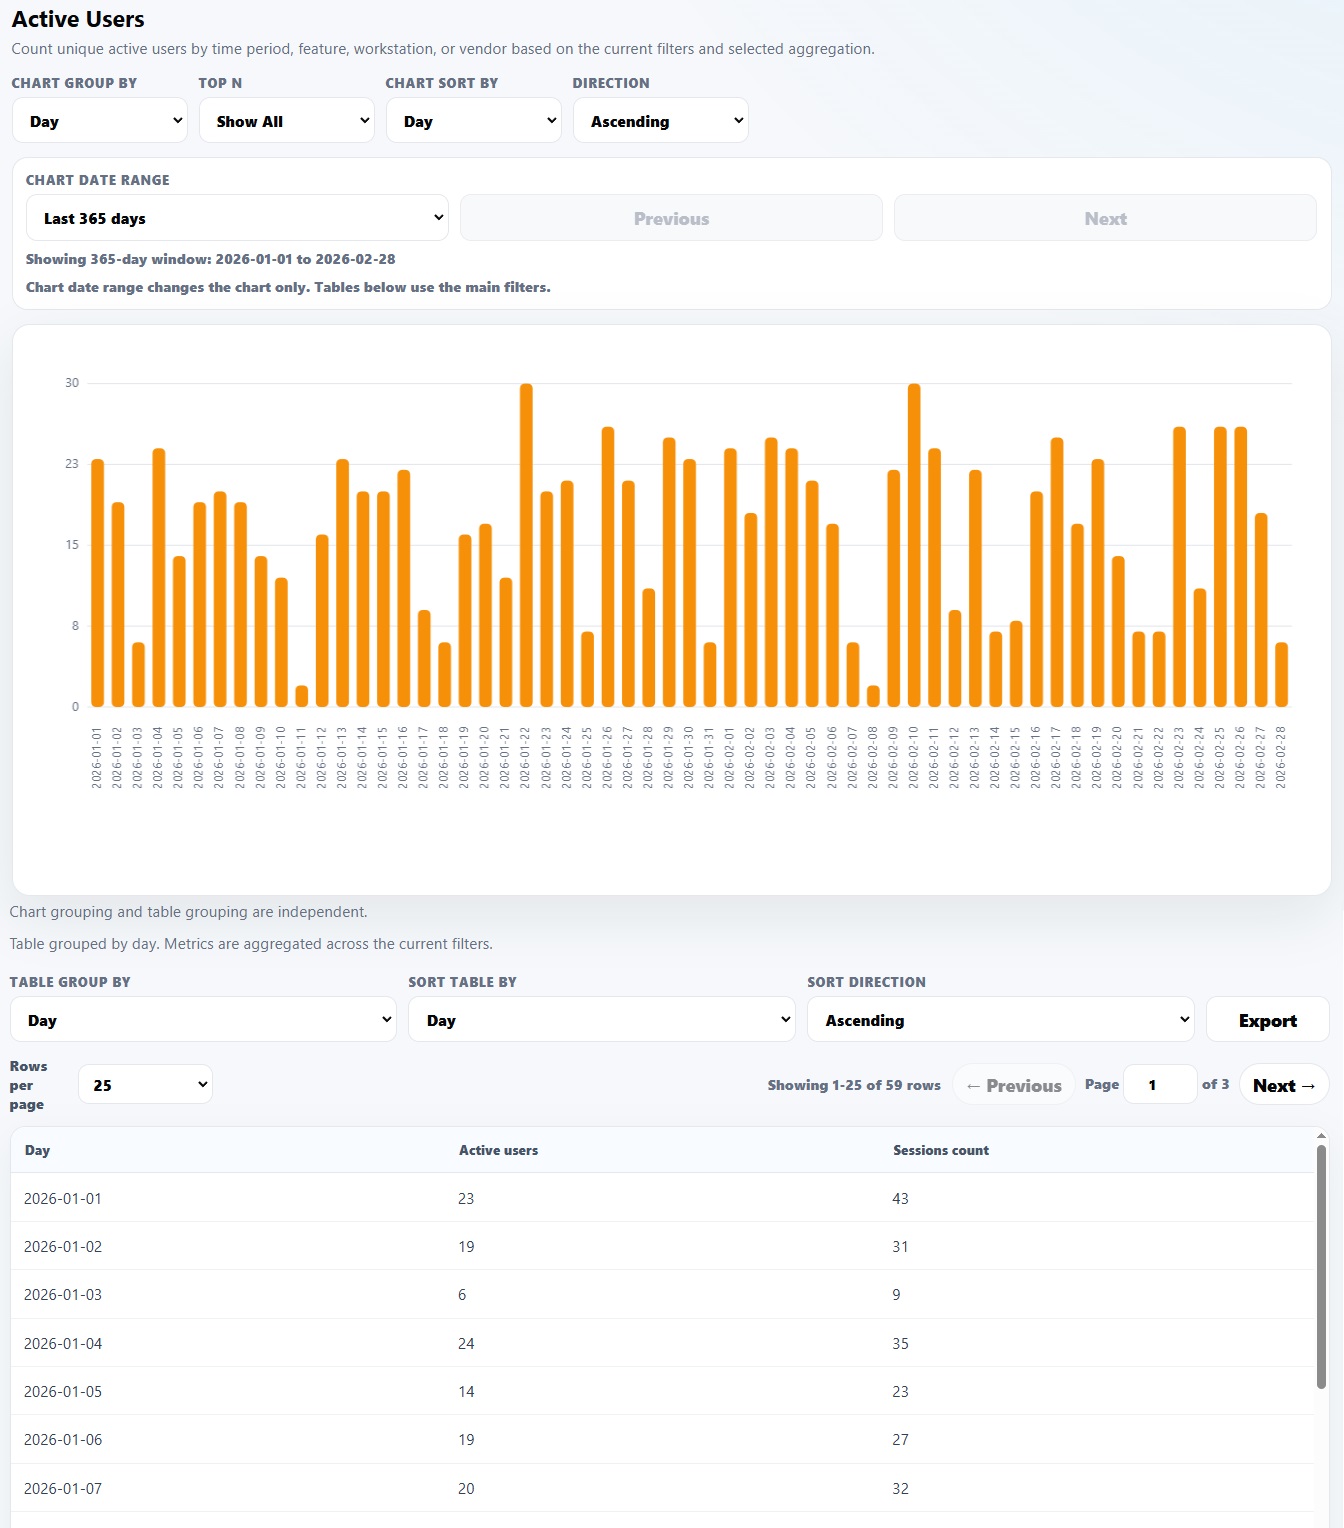Click sessions count 31 for 2026-01-02
The height and width of the screenshot is (1528, 1344).
click(900, 1246)
